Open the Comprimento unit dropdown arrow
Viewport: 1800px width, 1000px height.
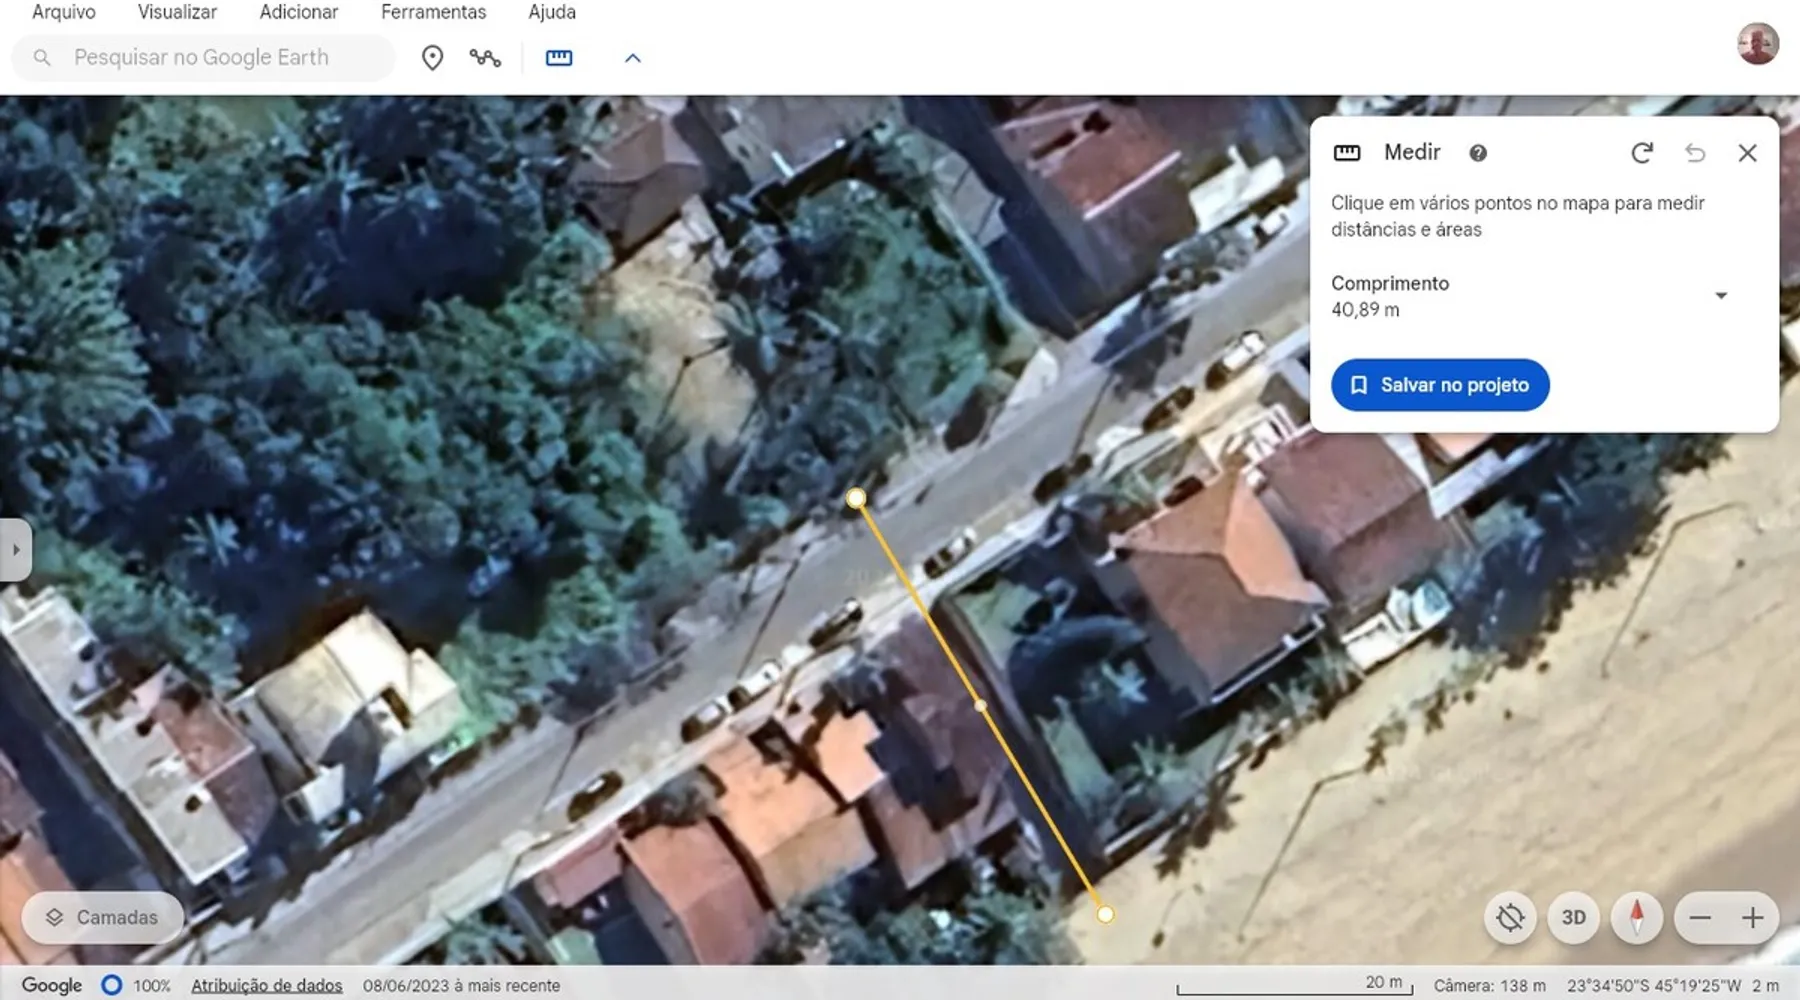(1721, 295)
